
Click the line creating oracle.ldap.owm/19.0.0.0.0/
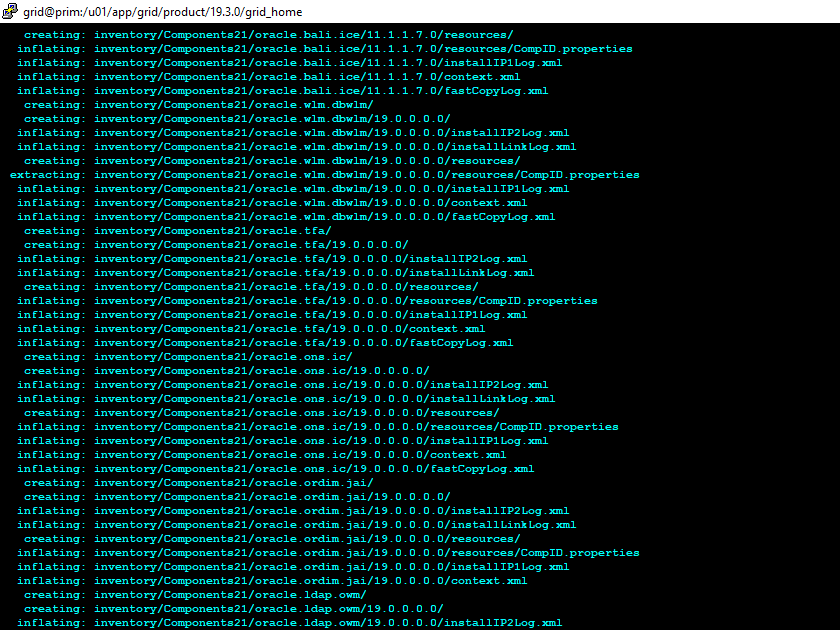(234, 609)
